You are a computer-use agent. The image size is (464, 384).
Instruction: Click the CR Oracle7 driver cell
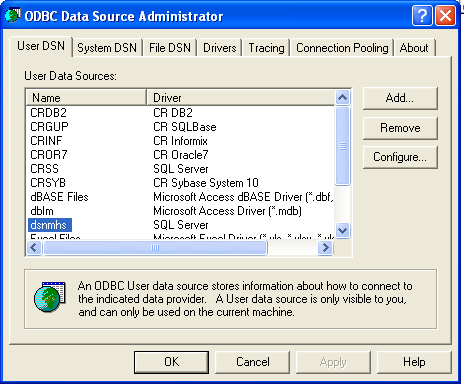(x=181, y=155)
